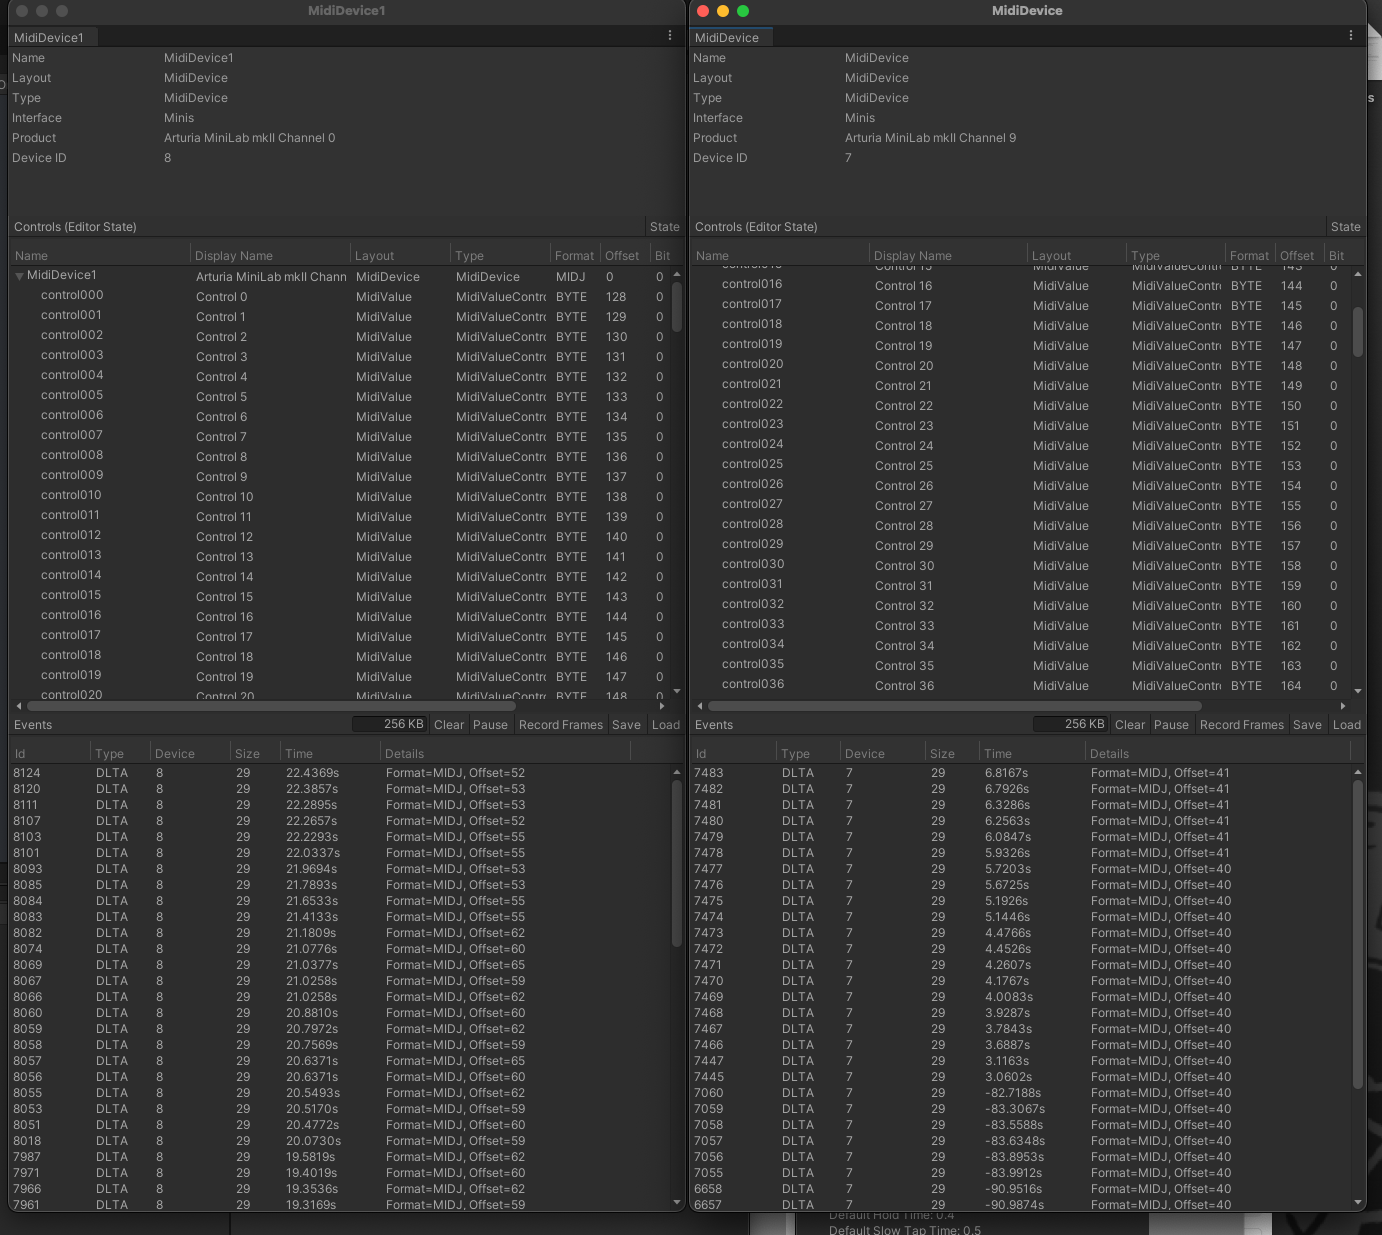
Task: Clear events in the left Events panel
Action: [x=448, y=724]
